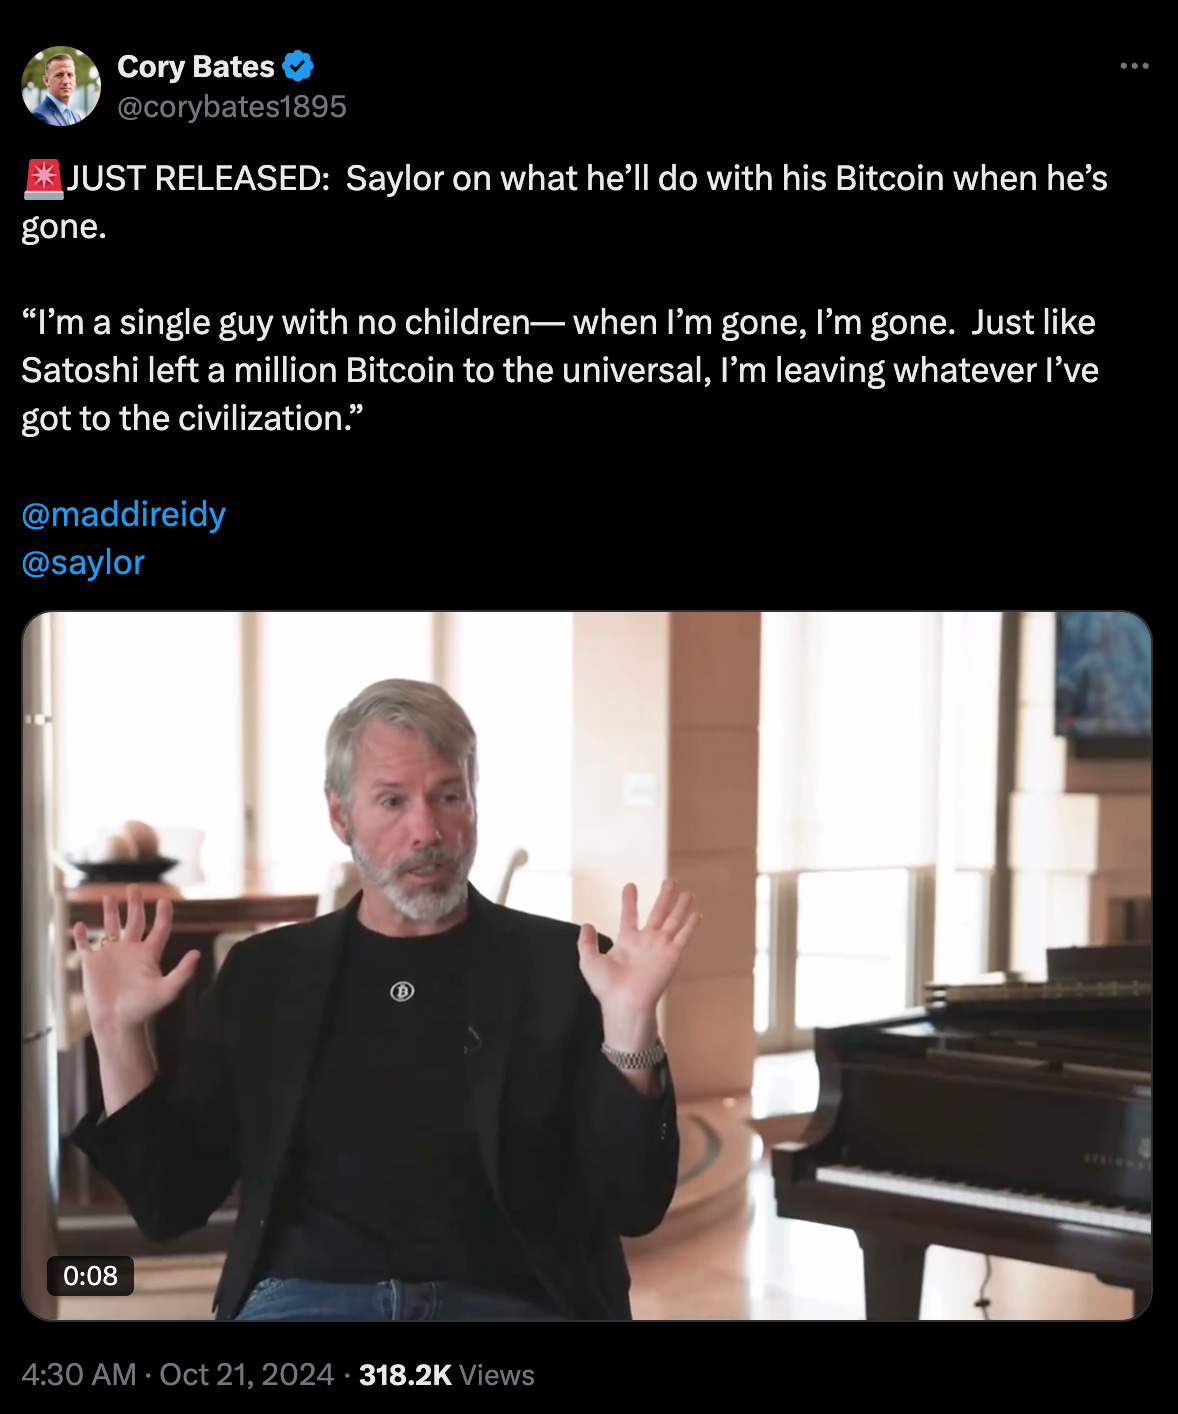The height and width of the screenshot is (1414, 1178).
Task: Open Cory Bates' profile avatar
Action: point(61,86)
